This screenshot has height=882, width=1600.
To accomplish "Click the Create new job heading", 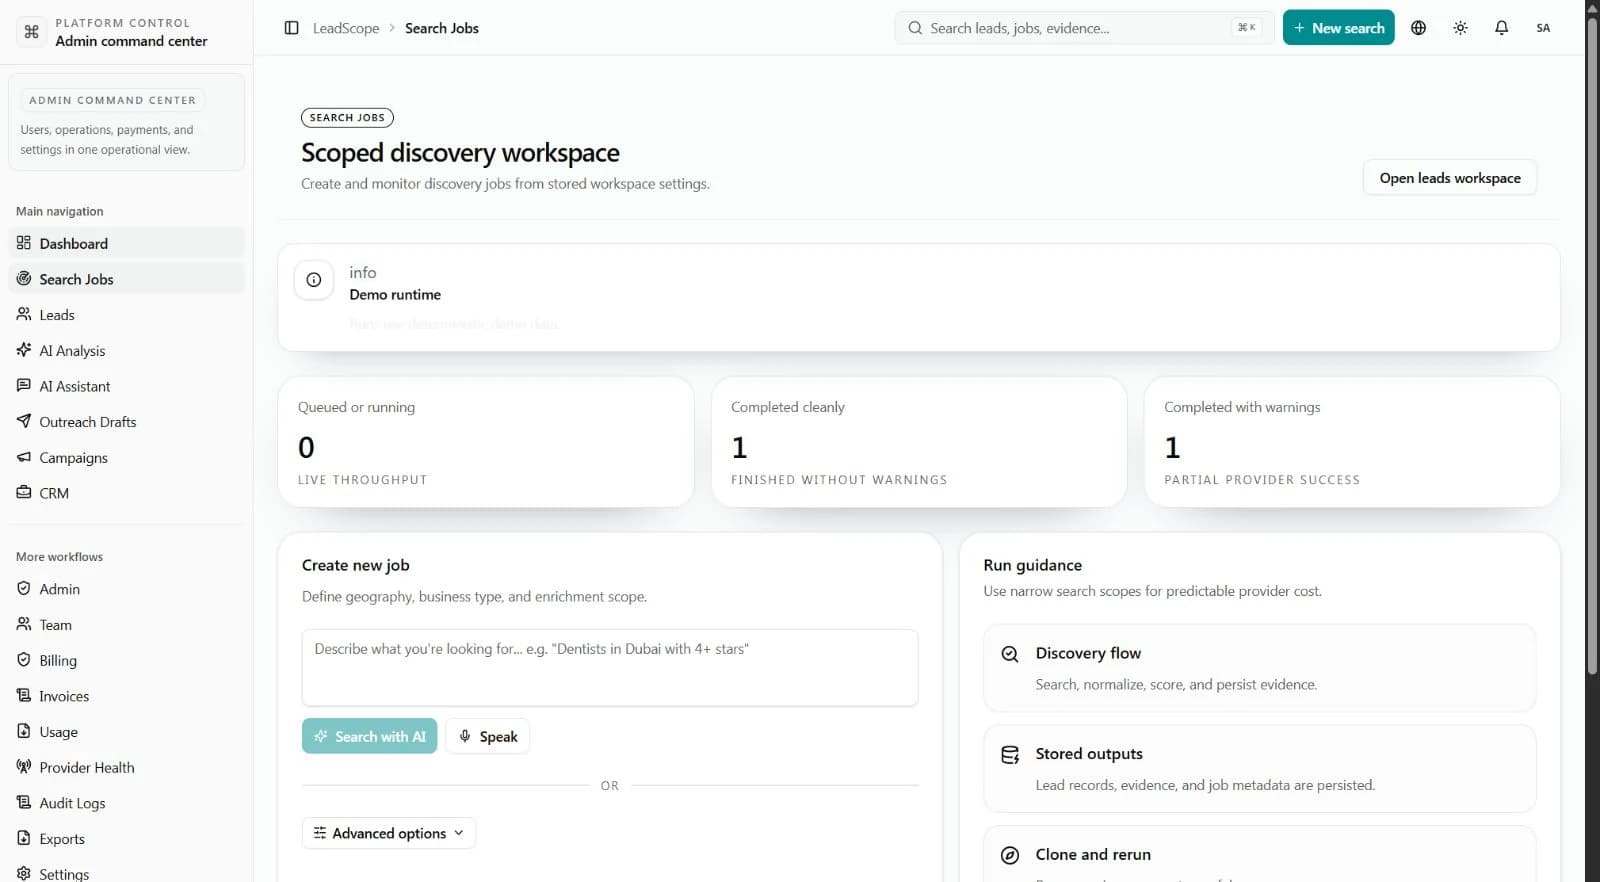I will click(x=356, y=565).
